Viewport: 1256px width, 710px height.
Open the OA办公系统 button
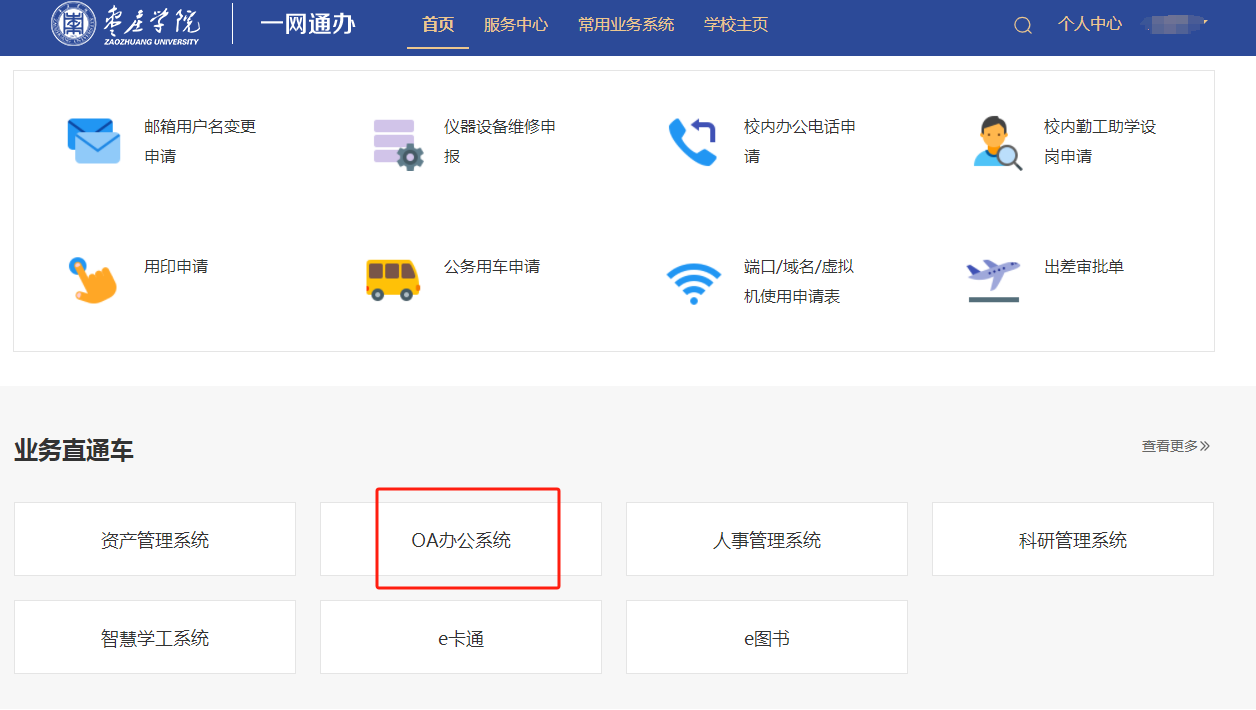tap(461, 540)
